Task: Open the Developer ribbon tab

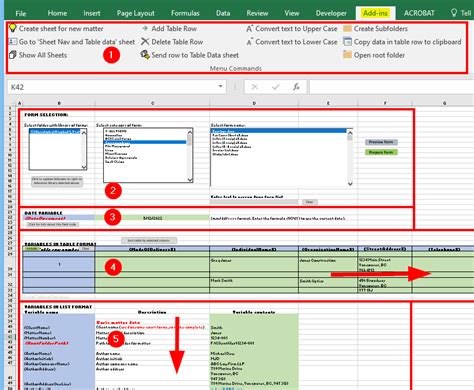Action: [x=331, y=13]
